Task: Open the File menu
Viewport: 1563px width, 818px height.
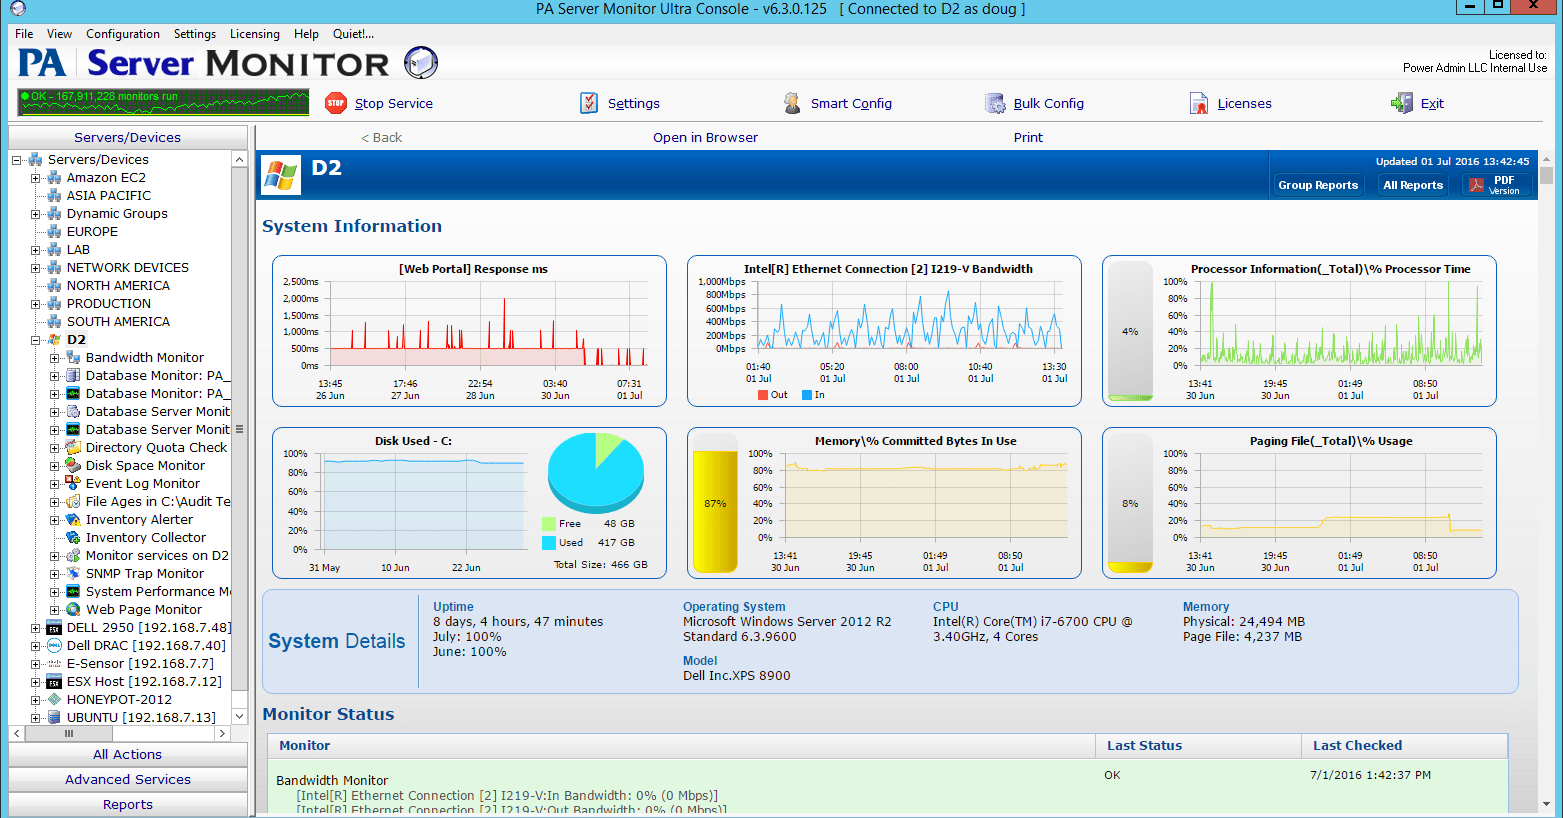Action: click(x=24, y=33)
